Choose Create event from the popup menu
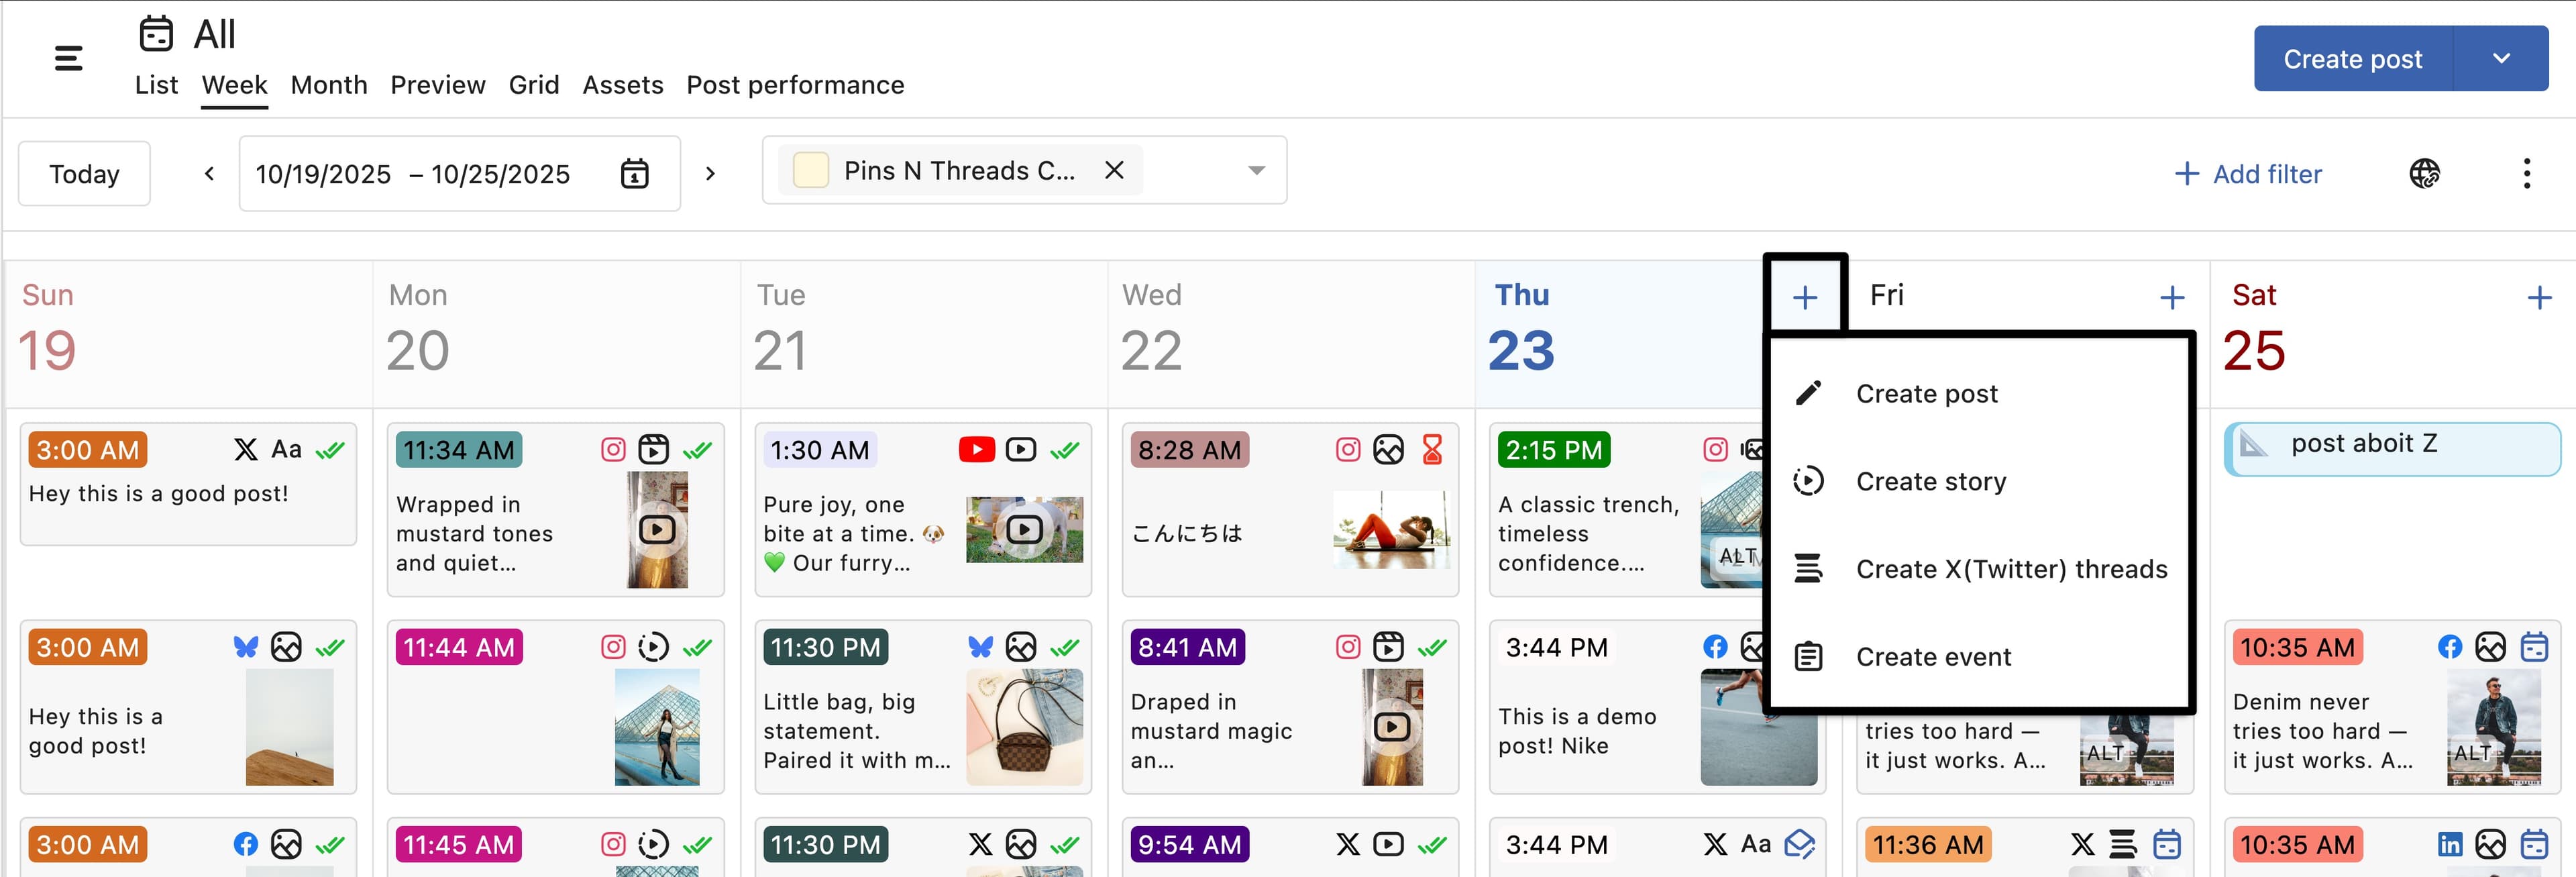The image size is (2576, 877). [x=1932, y=657]
